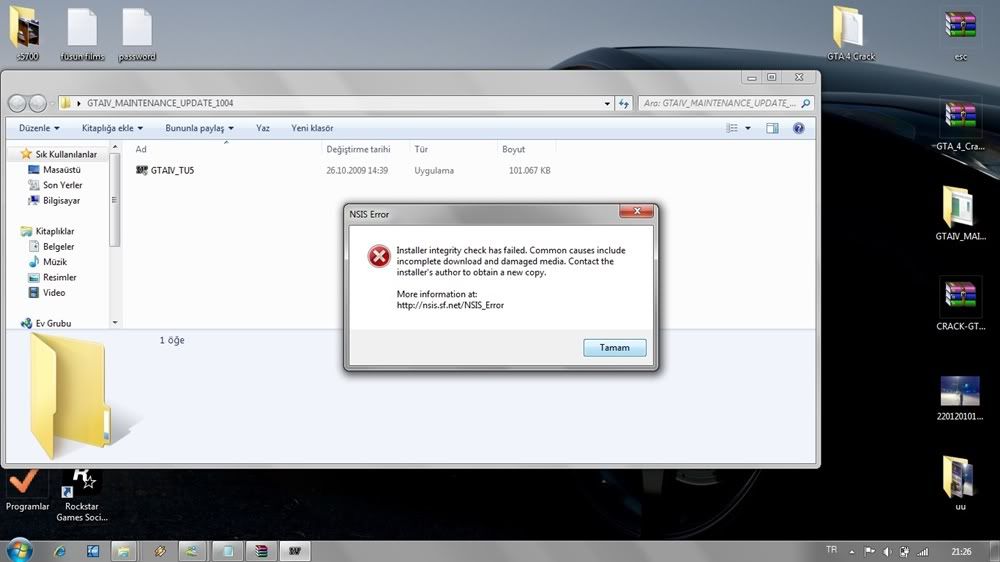Select Ev Grubu in navigation pane

pyautogui.click(x=46, y=323)
